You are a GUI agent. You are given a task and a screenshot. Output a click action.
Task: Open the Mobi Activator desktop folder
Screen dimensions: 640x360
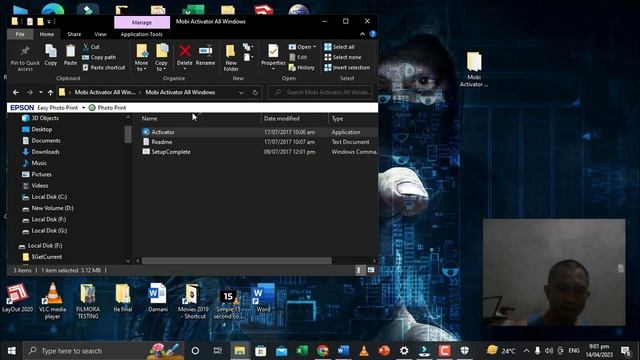tap(474, 69)
